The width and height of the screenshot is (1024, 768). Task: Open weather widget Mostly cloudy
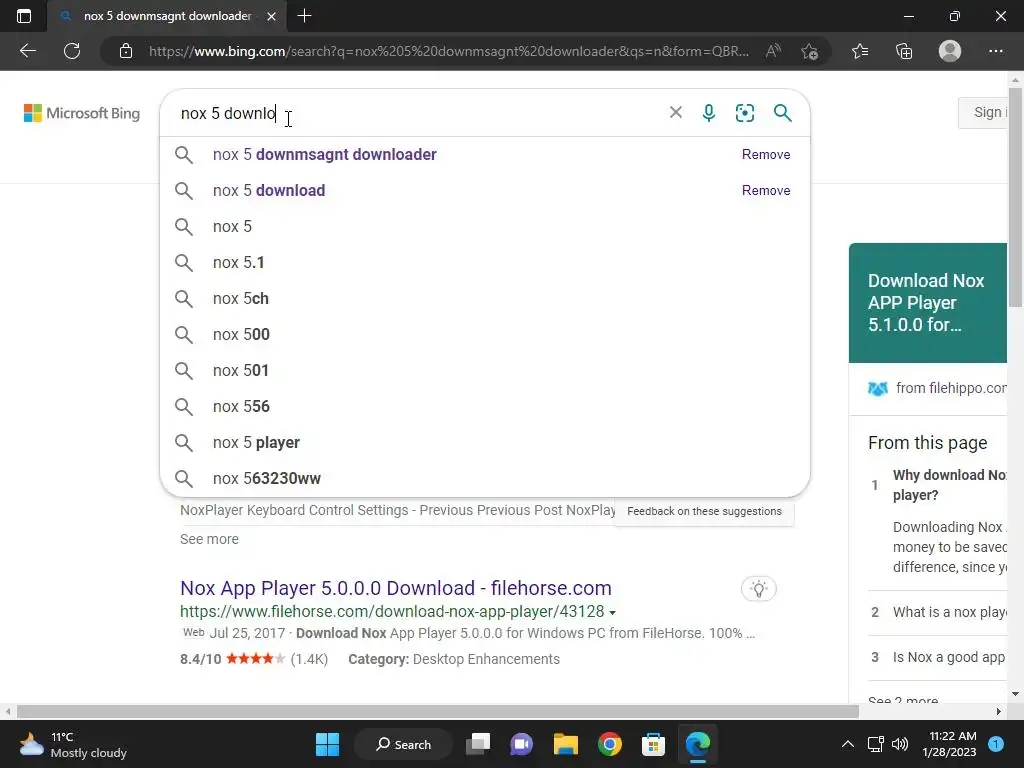(x=72, y=744)
